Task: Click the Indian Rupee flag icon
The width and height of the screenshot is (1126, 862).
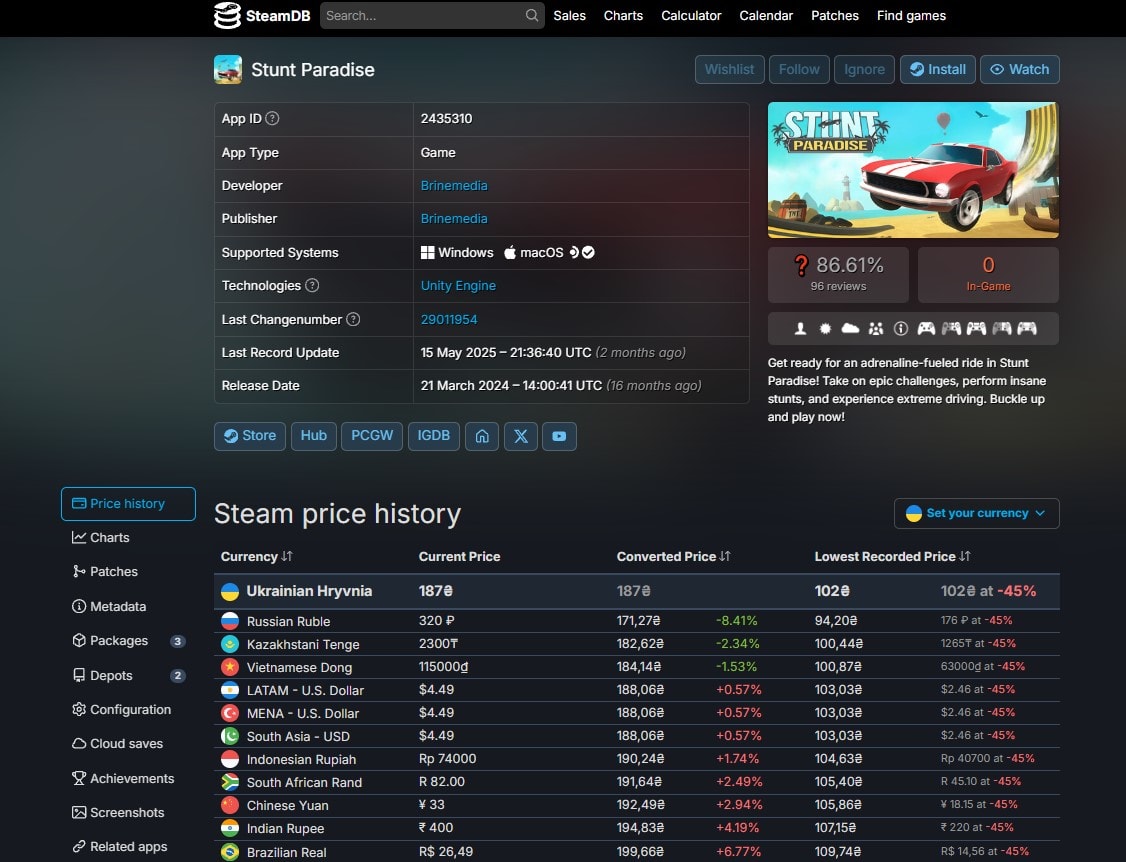Action: tap(230, 828)
